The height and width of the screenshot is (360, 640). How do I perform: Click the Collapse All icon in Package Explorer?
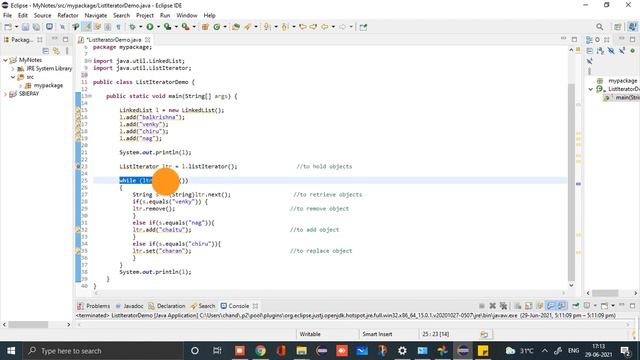click(45, 51)
